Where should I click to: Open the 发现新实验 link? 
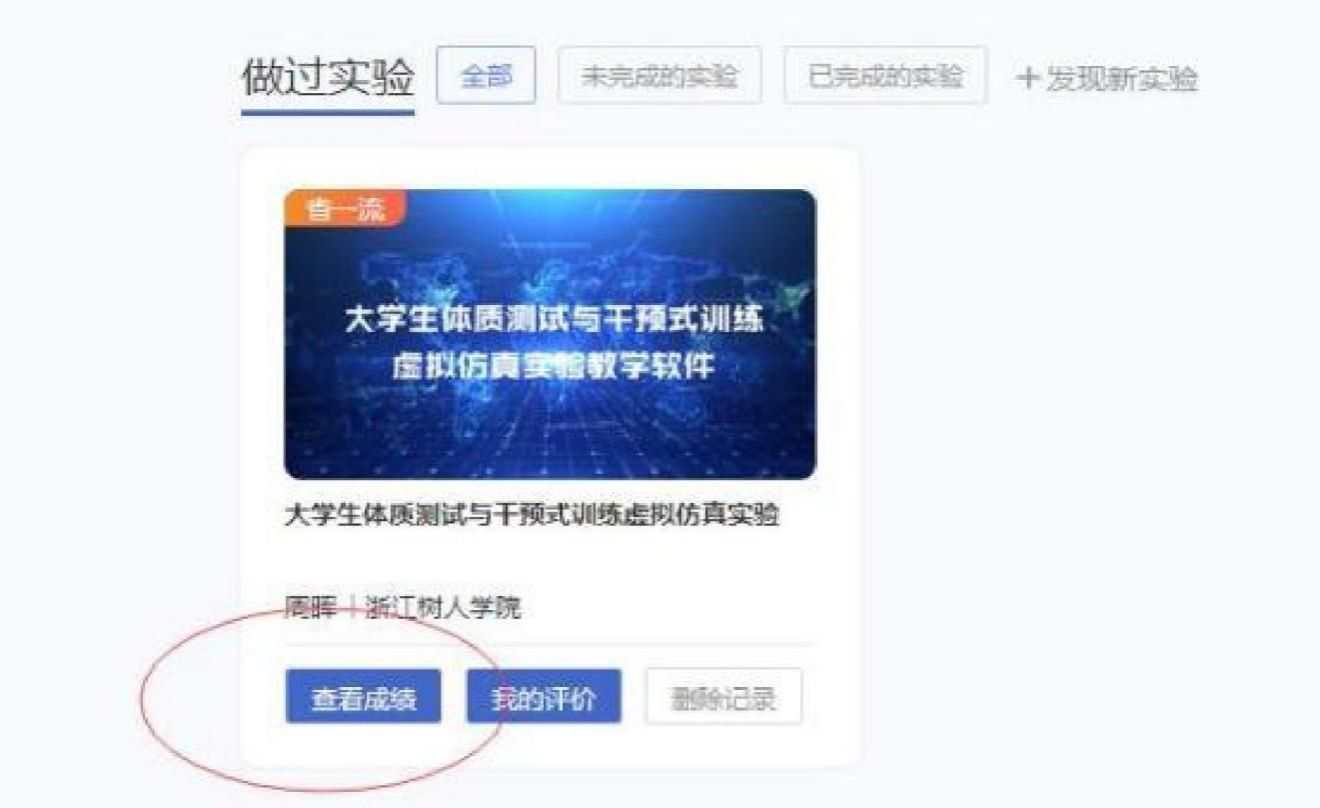pos(1121,78)
